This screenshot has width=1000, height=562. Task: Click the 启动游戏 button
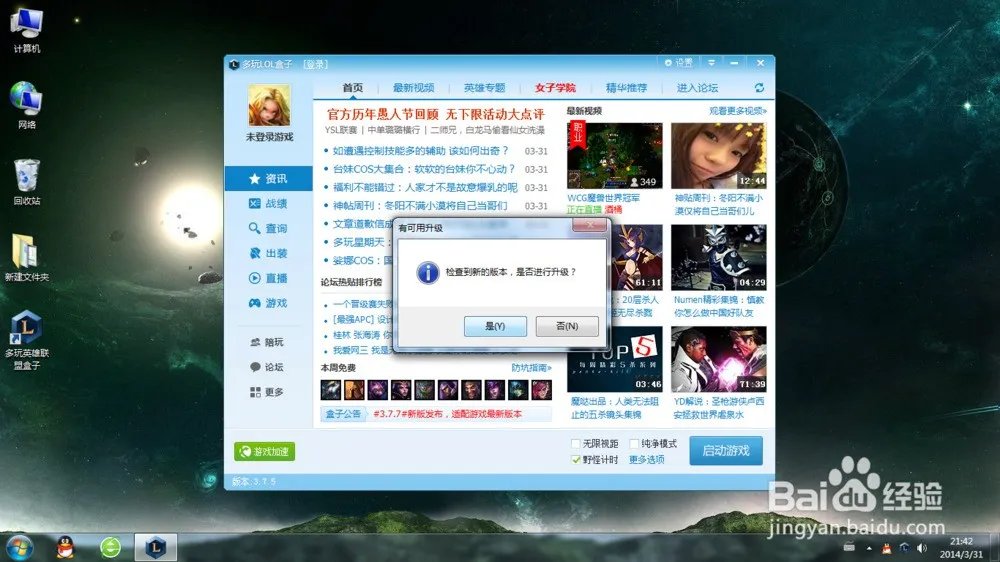pyautogui.click(x=726, y=451)
